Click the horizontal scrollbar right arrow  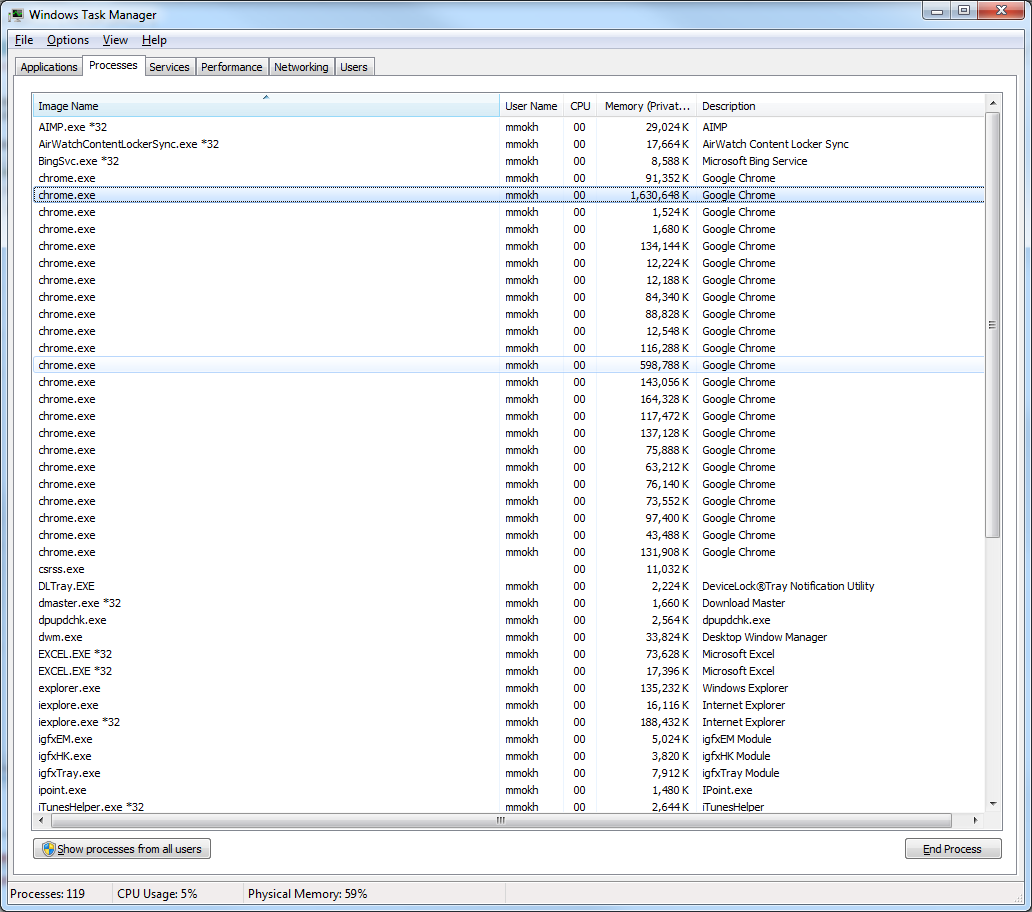coord(976,821)
